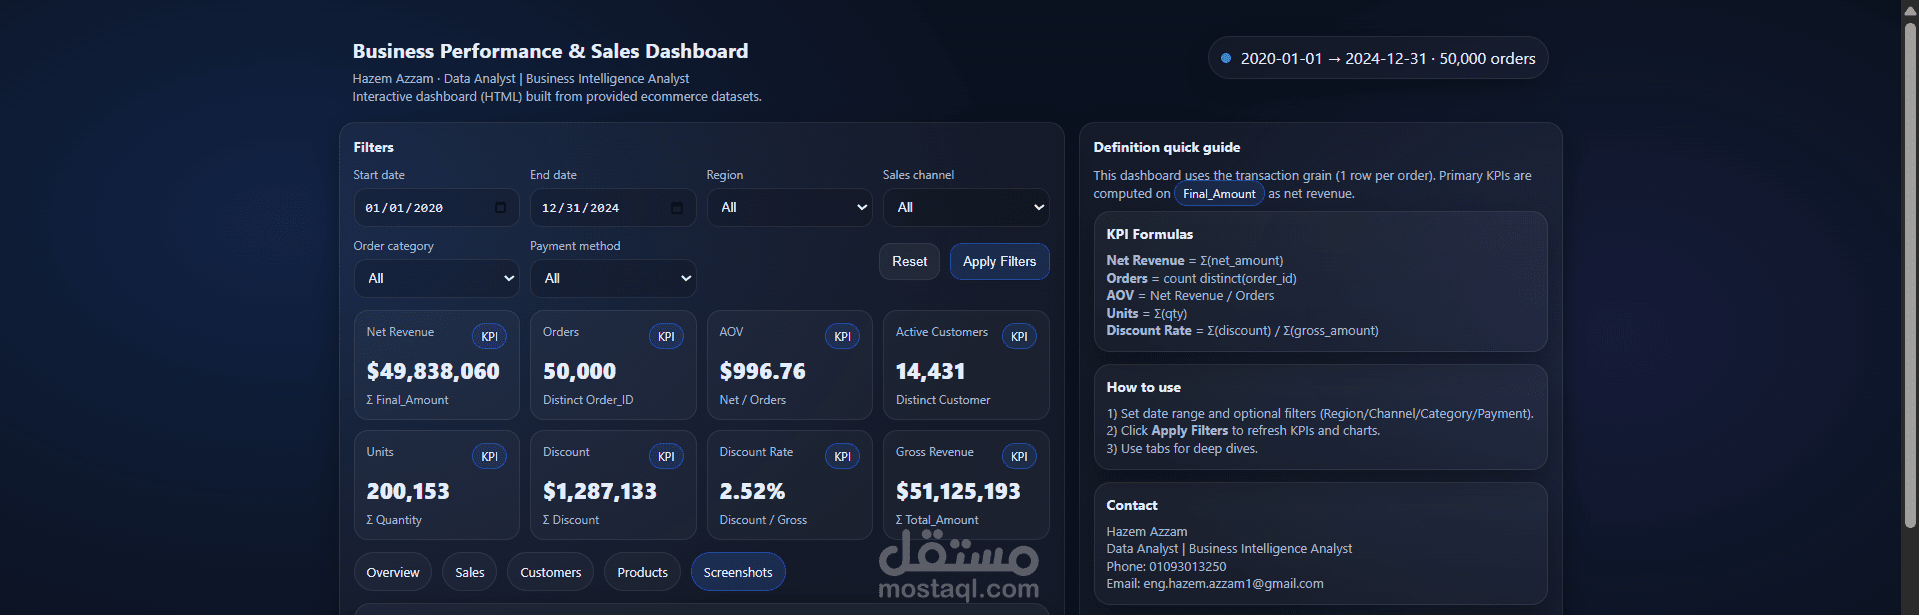Image resolution: width=1919 pixels, height=615 pixels.
Task: Click the Reset button
Action: click(909, 262)
